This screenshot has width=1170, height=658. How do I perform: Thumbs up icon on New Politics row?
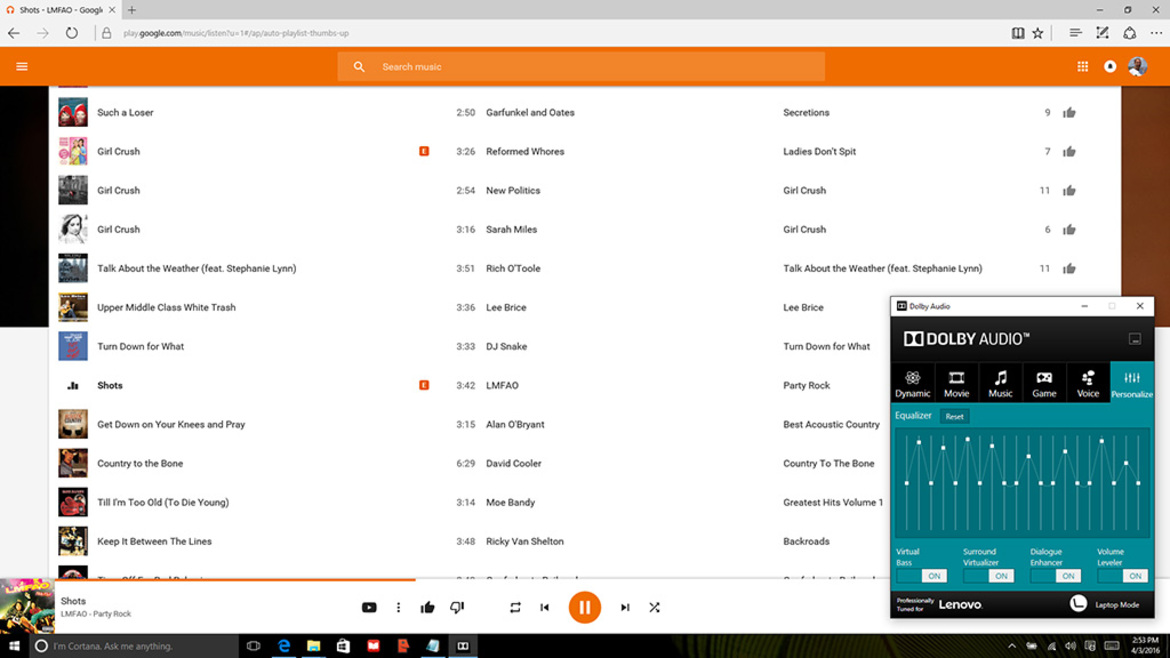1069,190
